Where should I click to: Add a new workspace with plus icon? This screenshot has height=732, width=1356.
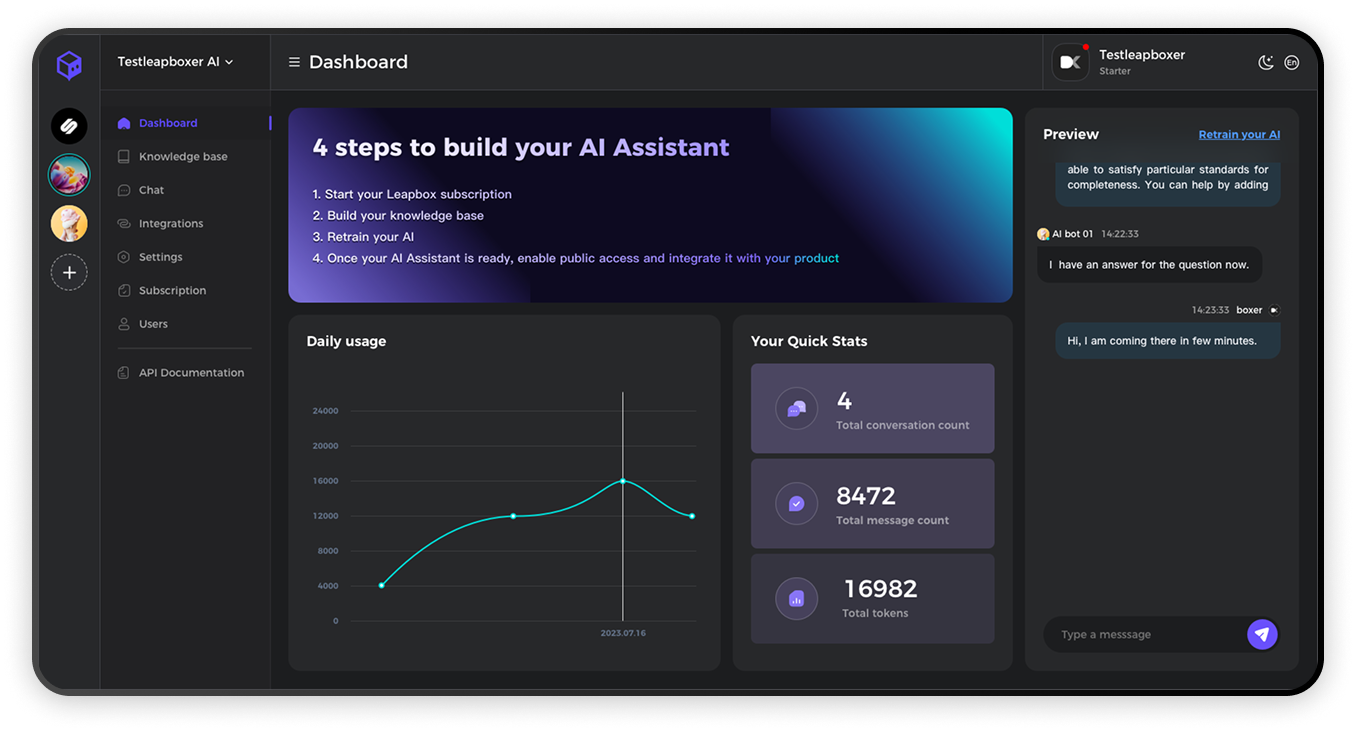69,272
